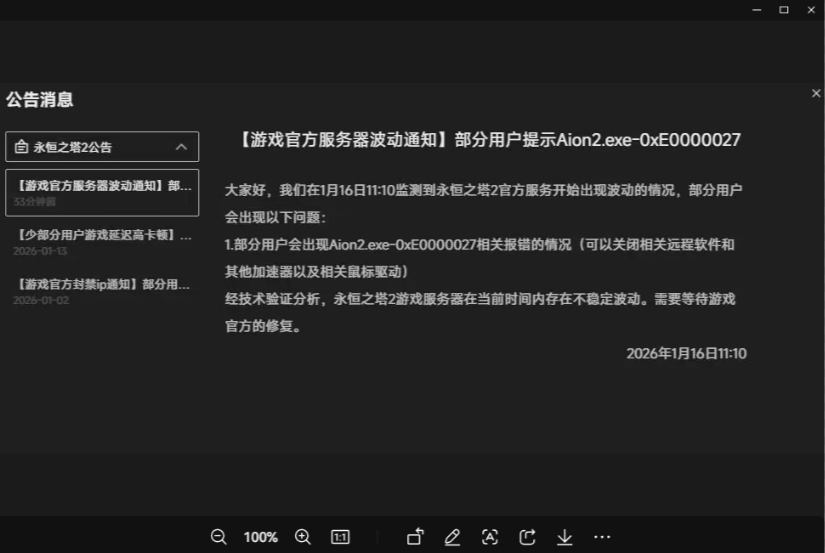Image resolution: width=825 pixels, height=553 pixels.
Task: Click the announcement title with Aion2.exe error code
Action: point(490,140)
